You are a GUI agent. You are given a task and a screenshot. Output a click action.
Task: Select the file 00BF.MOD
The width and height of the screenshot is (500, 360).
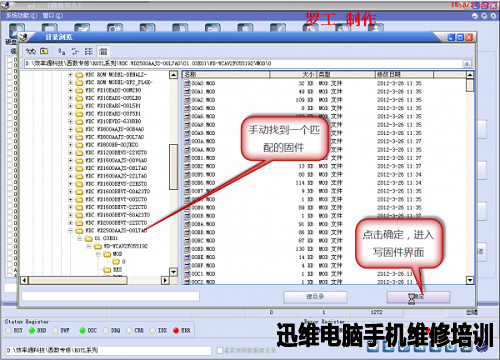click(203, 265)
